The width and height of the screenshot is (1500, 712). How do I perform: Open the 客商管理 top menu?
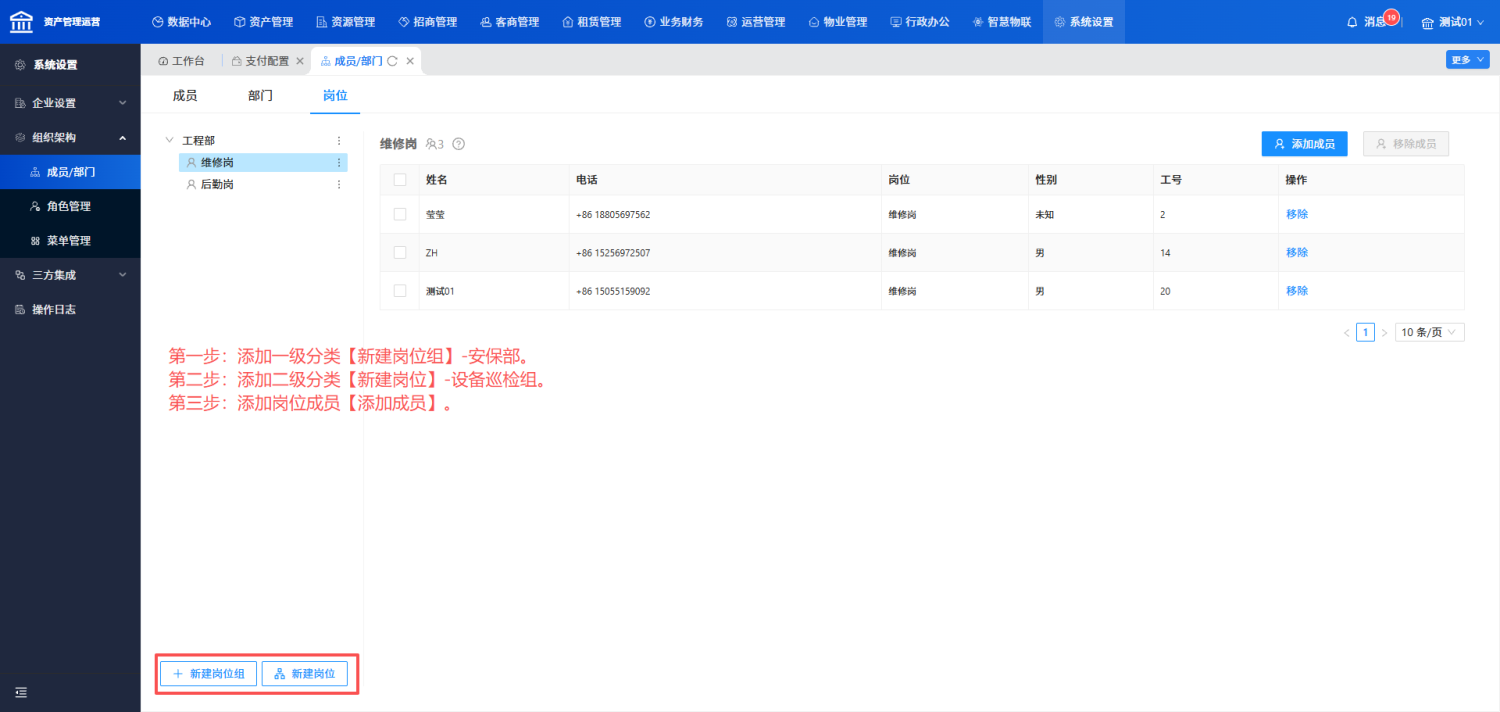[509, 22]
